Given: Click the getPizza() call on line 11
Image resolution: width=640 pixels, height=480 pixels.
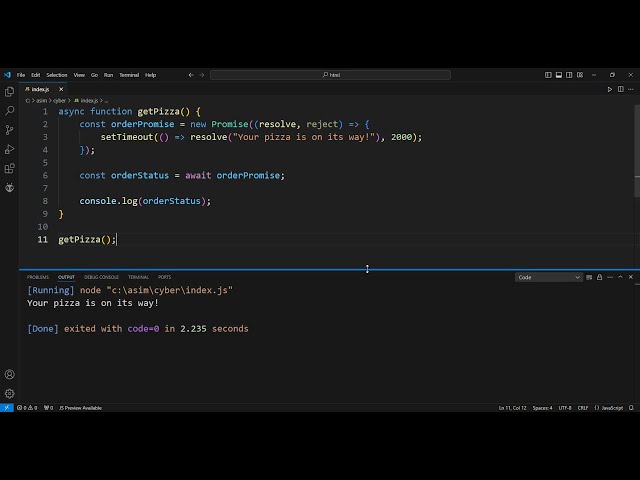Looking at the screenshot, I should [87, 240].
